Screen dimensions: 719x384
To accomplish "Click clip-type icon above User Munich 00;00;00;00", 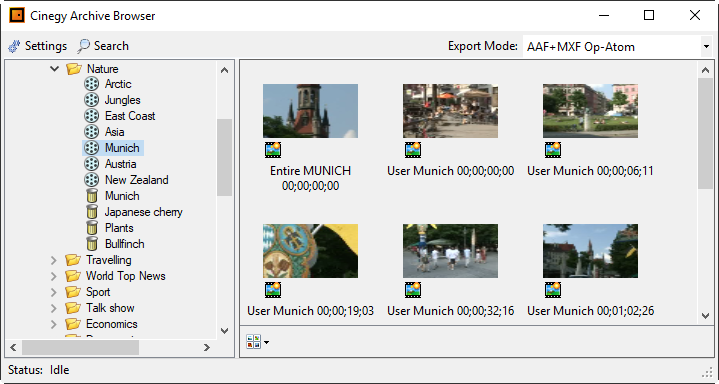I will pos(413,150).
